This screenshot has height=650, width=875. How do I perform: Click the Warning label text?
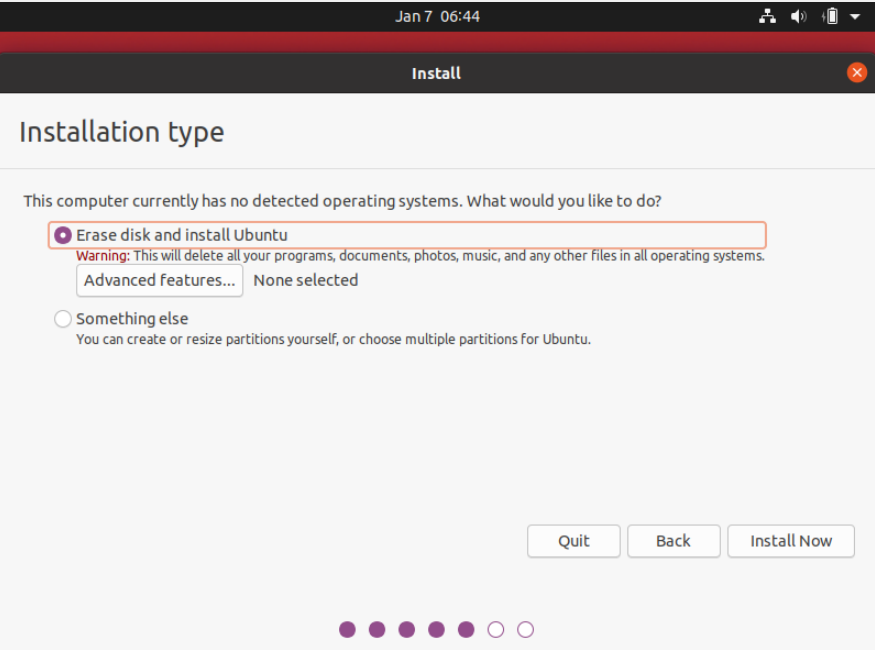tap(103, 256)
